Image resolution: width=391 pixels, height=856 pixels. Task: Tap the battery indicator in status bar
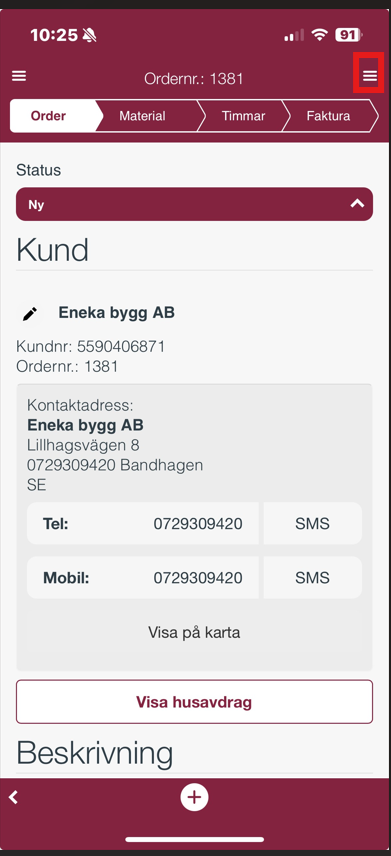[x=348, y=35]
